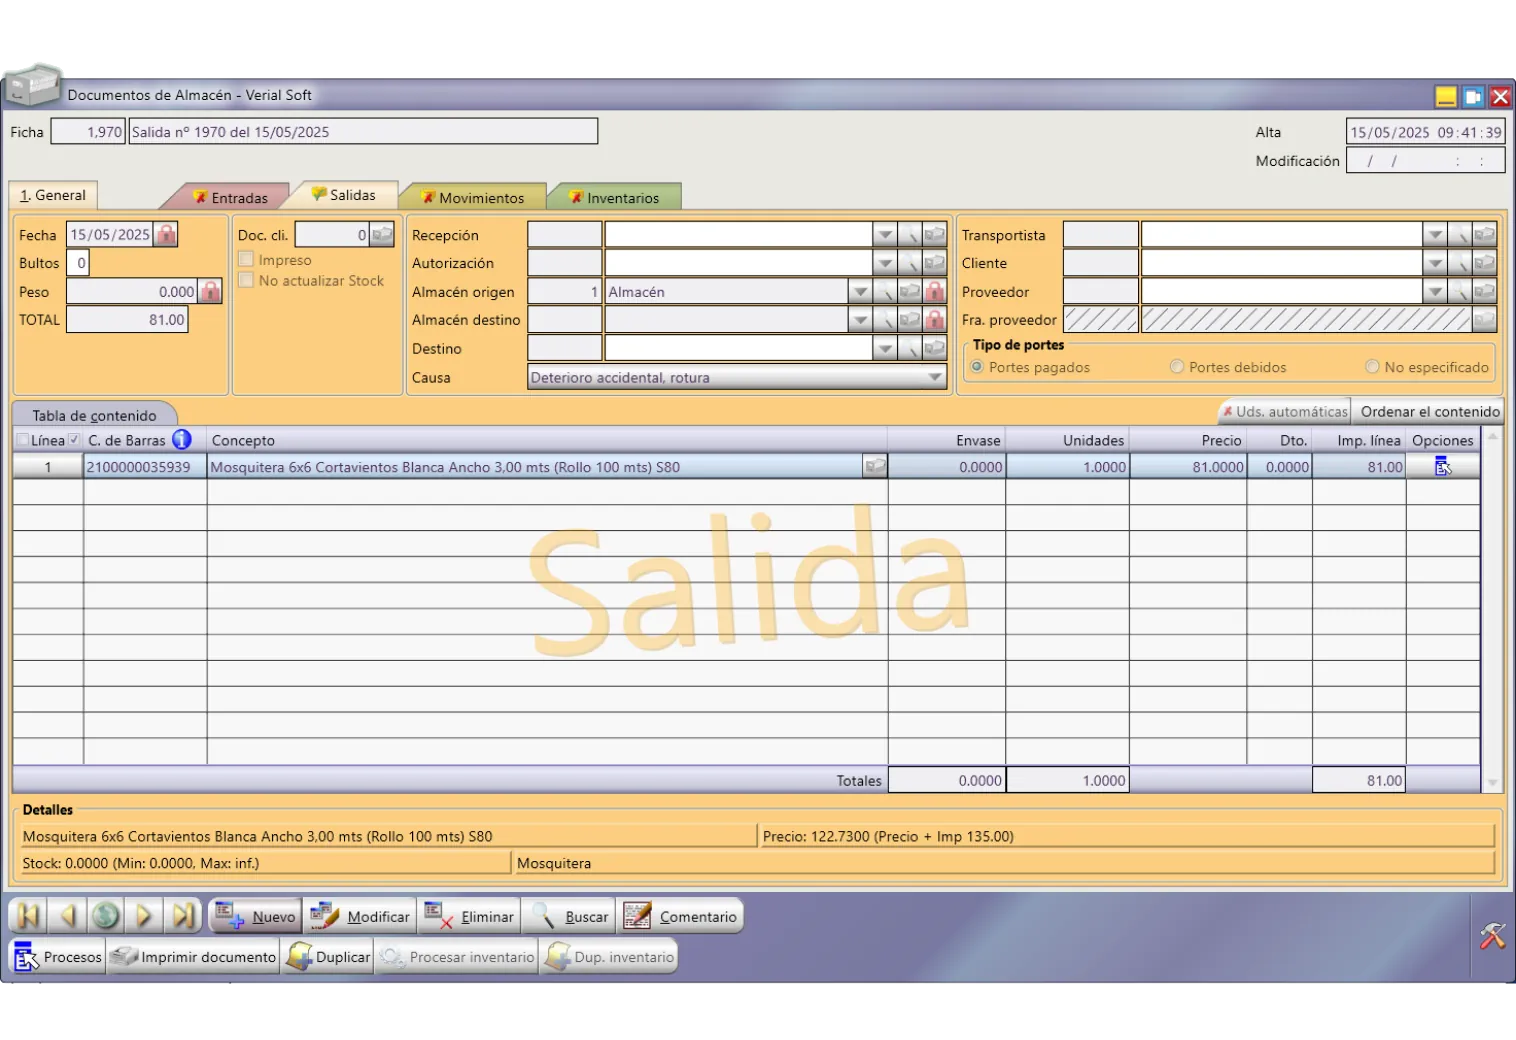Expand the Transportista dropdown arrow
This screenshot has height=1040, width=1516.
1434,235
